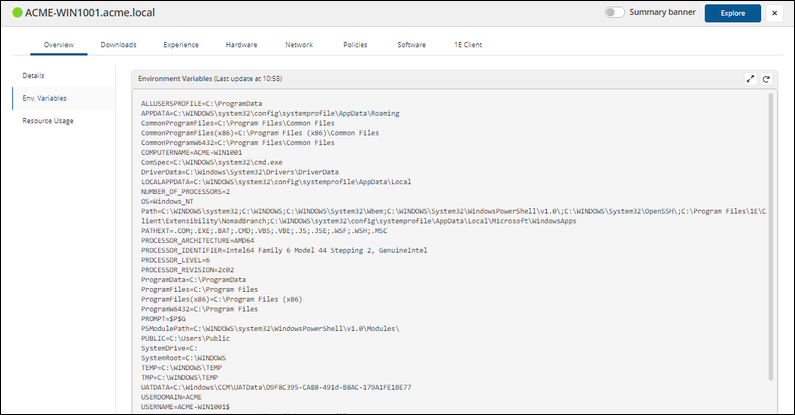The width and height of the screenshot is (795, 415).
Task: Select the Hardware tab
Action: [x=241, y=45]
